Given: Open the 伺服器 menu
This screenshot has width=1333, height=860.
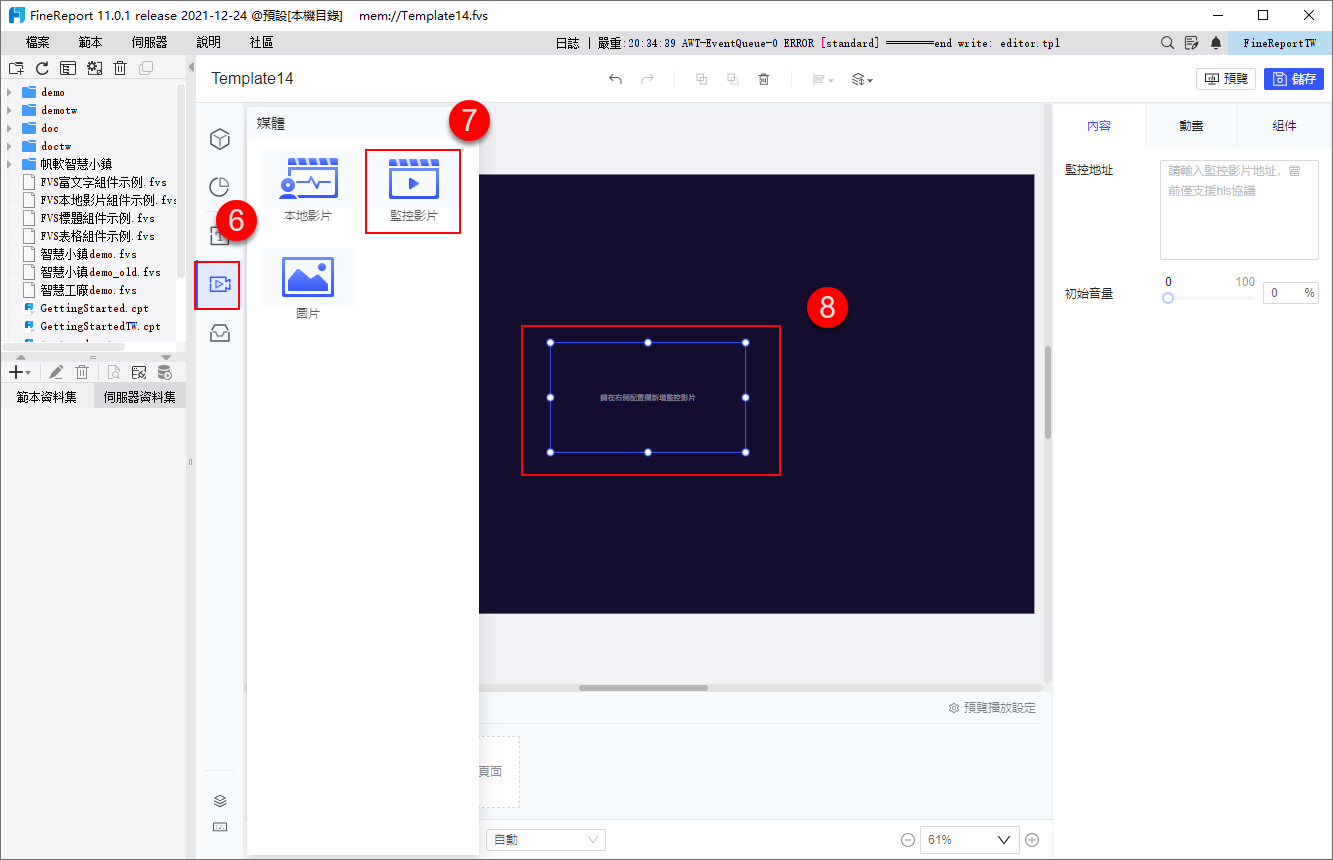Looking at the screenshot, I should pyautogui.click(x=149, y=43).
